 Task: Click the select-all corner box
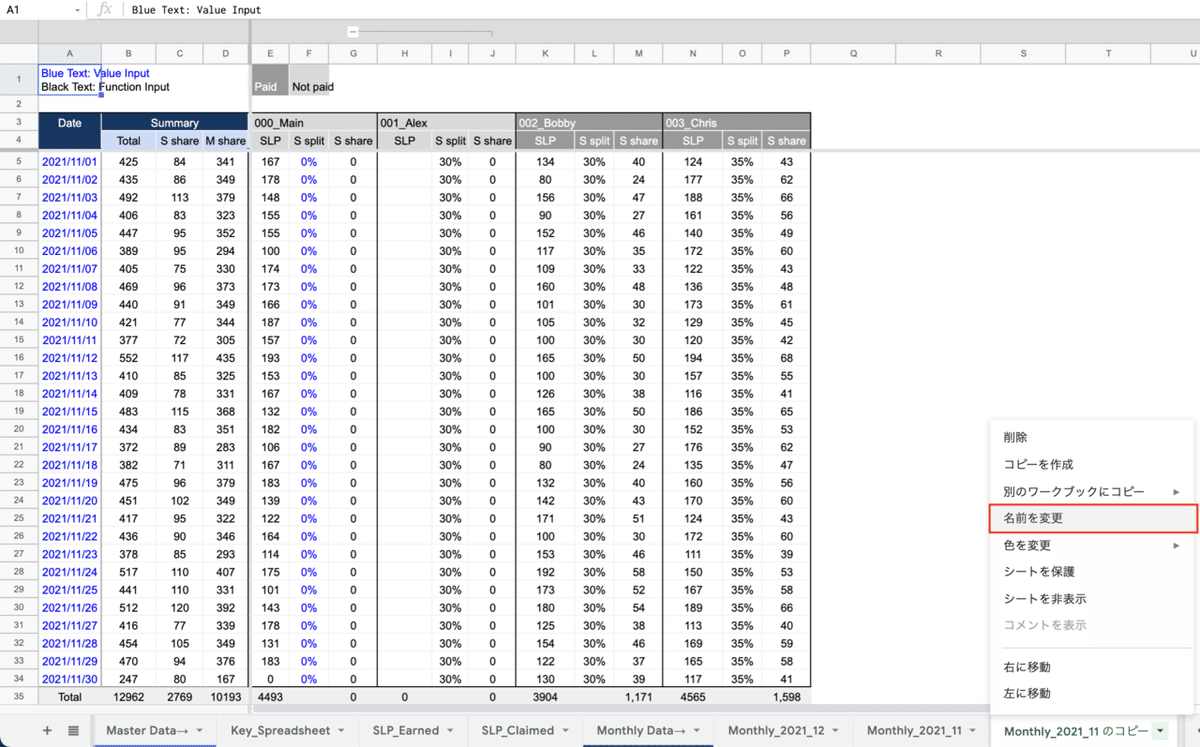click(x=19, y=53)
